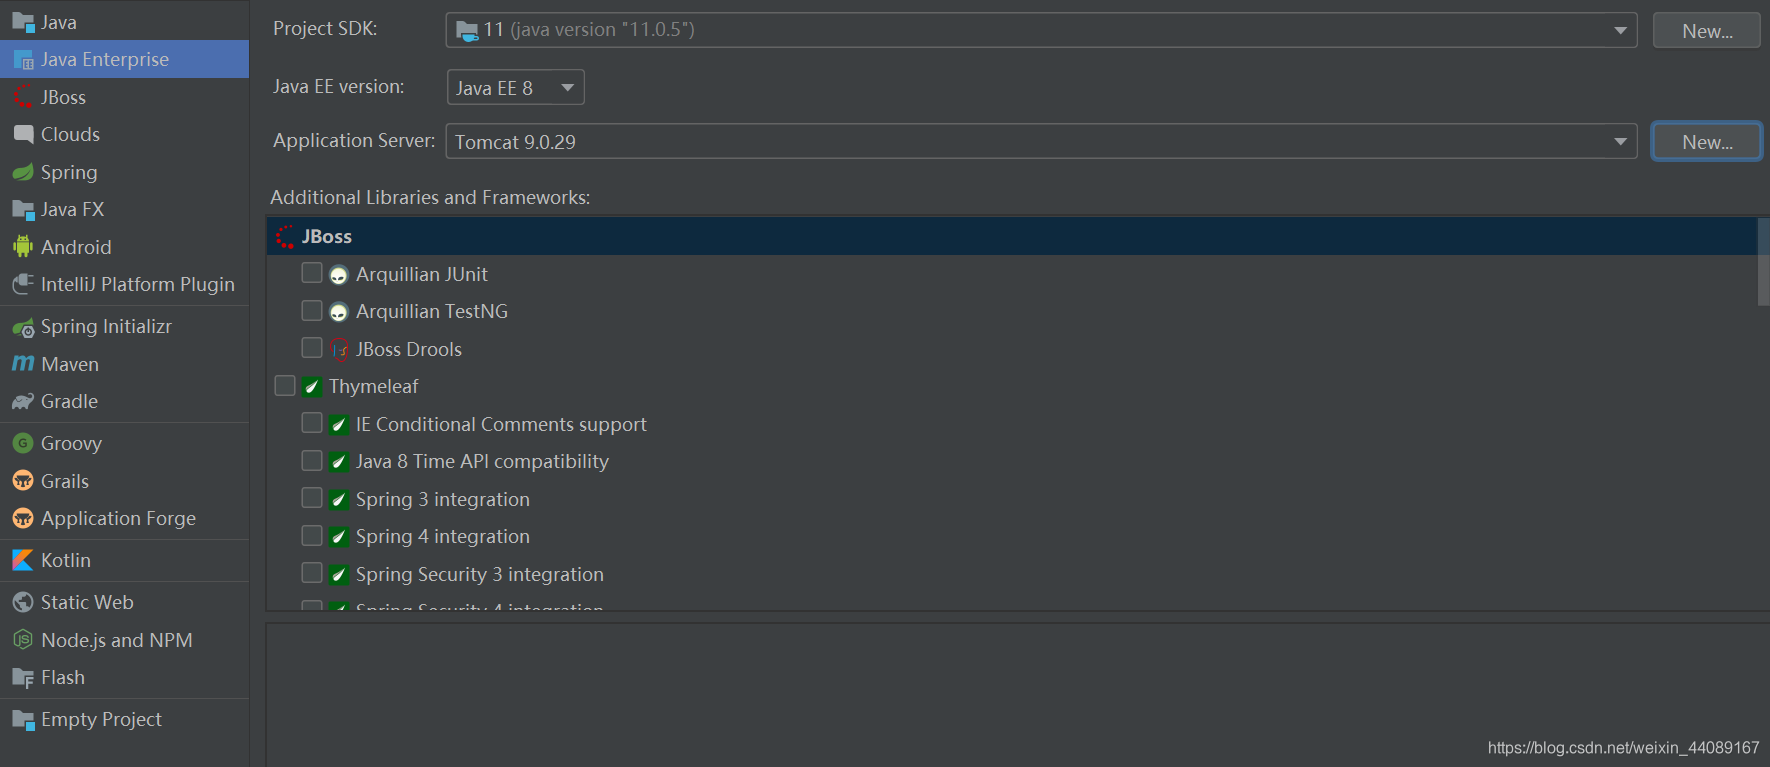Image resolution: width=1770 pixels, height=767 pixels.
Task: Click the JBoss icon in frameworks header
Action: [285, 237]
